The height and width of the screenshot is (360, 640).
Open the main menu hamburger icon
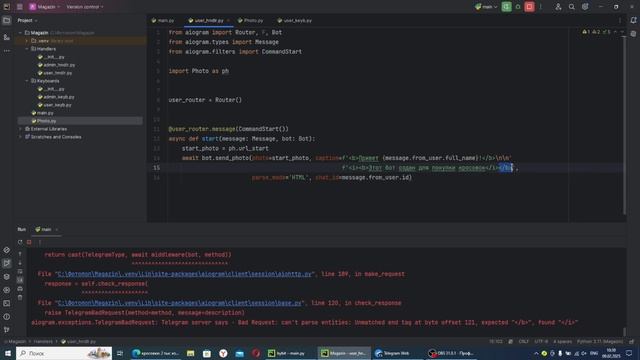click(x=20, y=7)
